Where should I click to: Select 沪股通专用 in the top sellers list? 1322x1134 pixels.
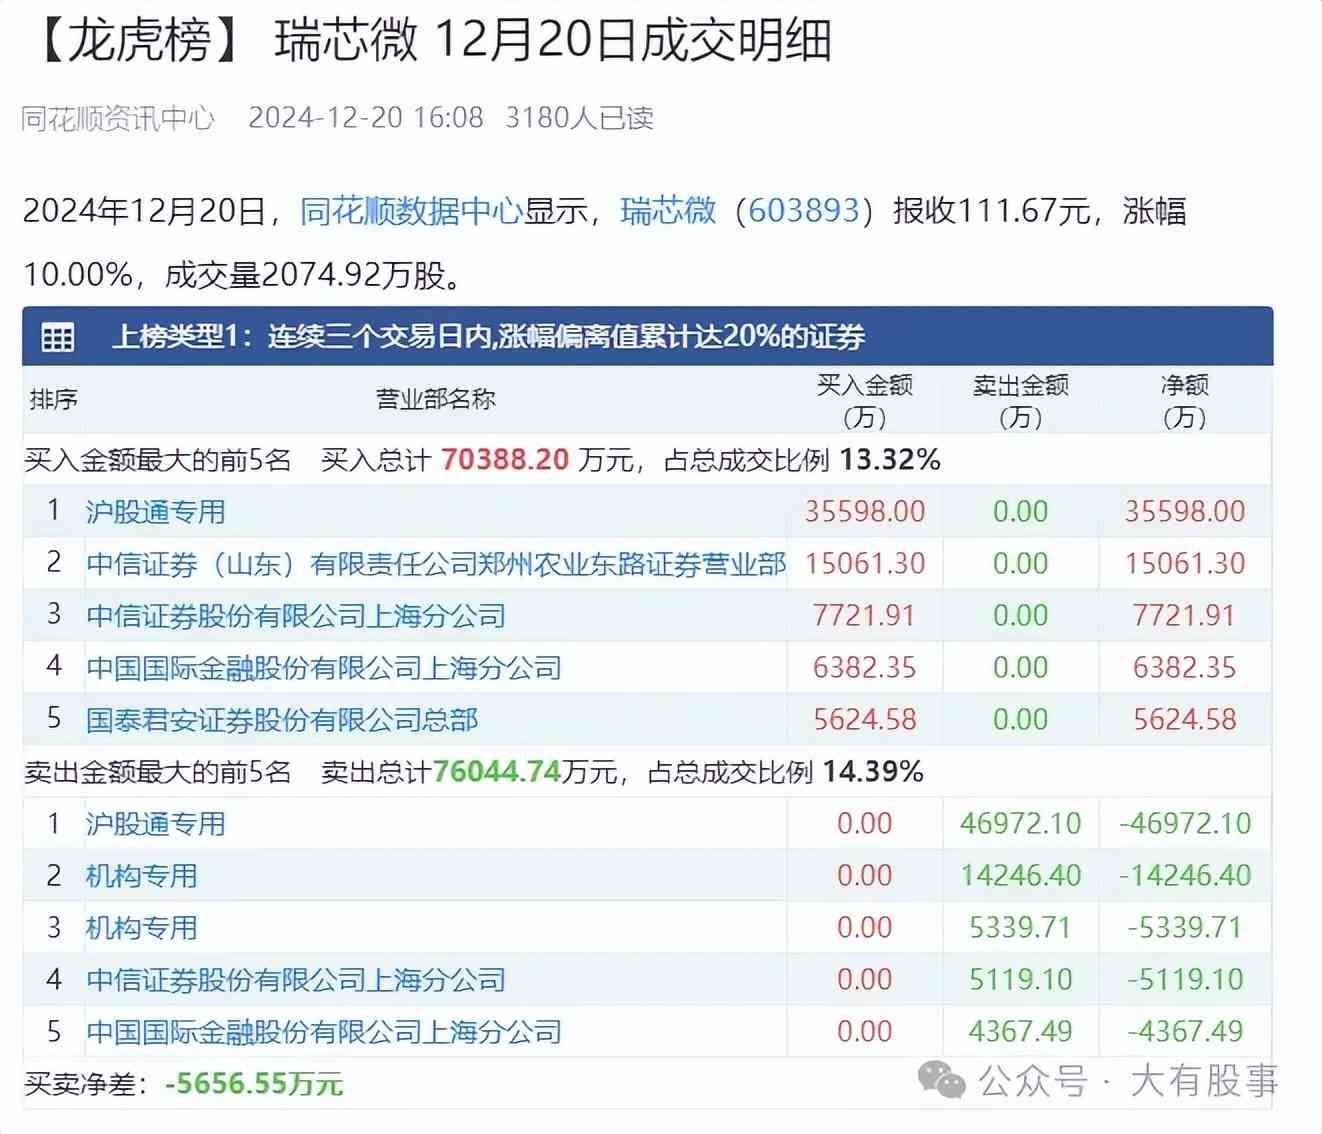click(155, 824)
